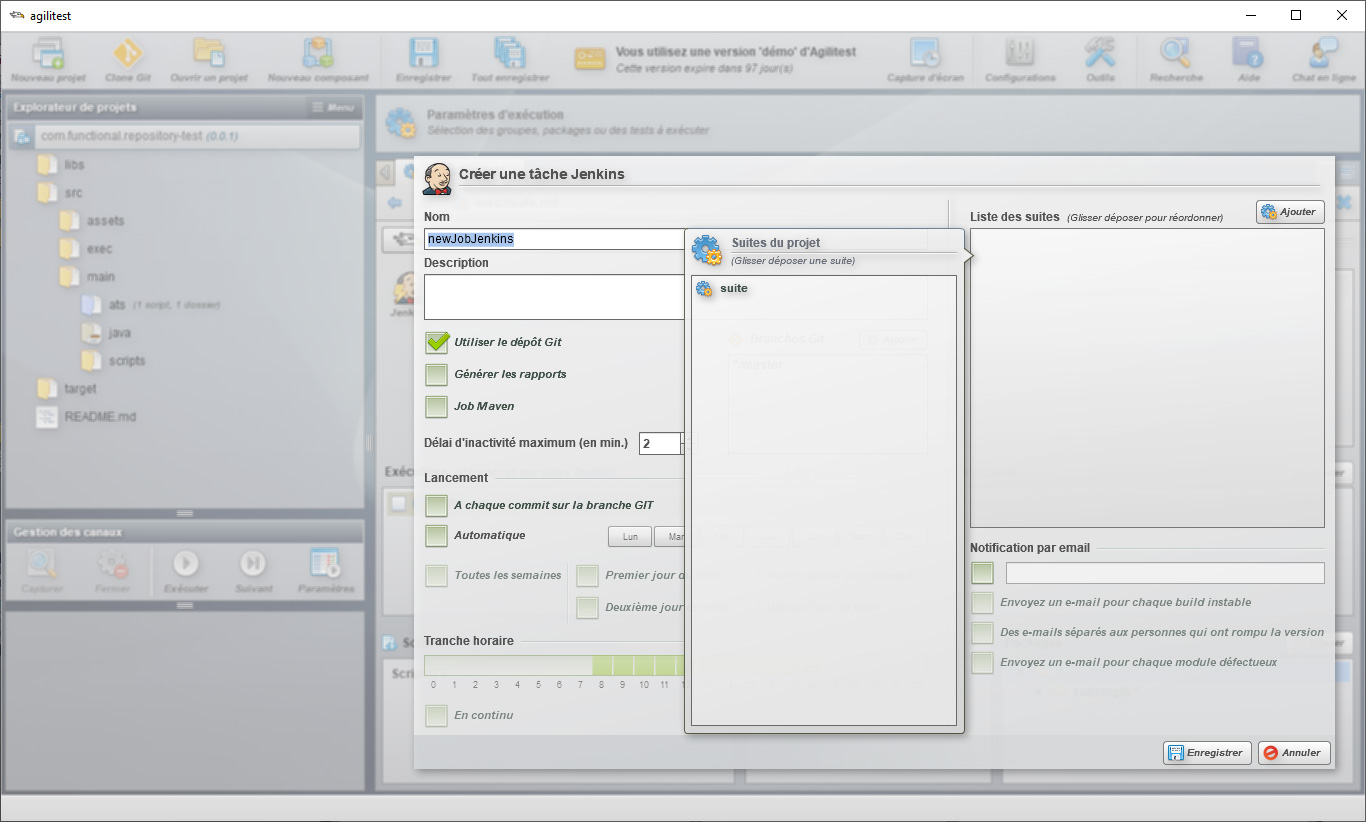Check the Deuxième jour checkbox
This screenshot has height=822, width=1366.
[588, 608]
